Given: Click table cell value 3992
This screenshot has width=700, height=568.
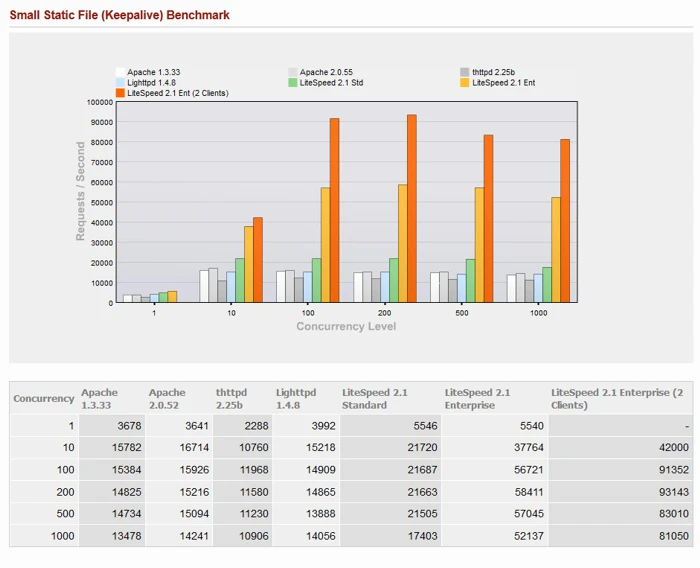Looking at the screenshot, I should [x=324, y=426].
